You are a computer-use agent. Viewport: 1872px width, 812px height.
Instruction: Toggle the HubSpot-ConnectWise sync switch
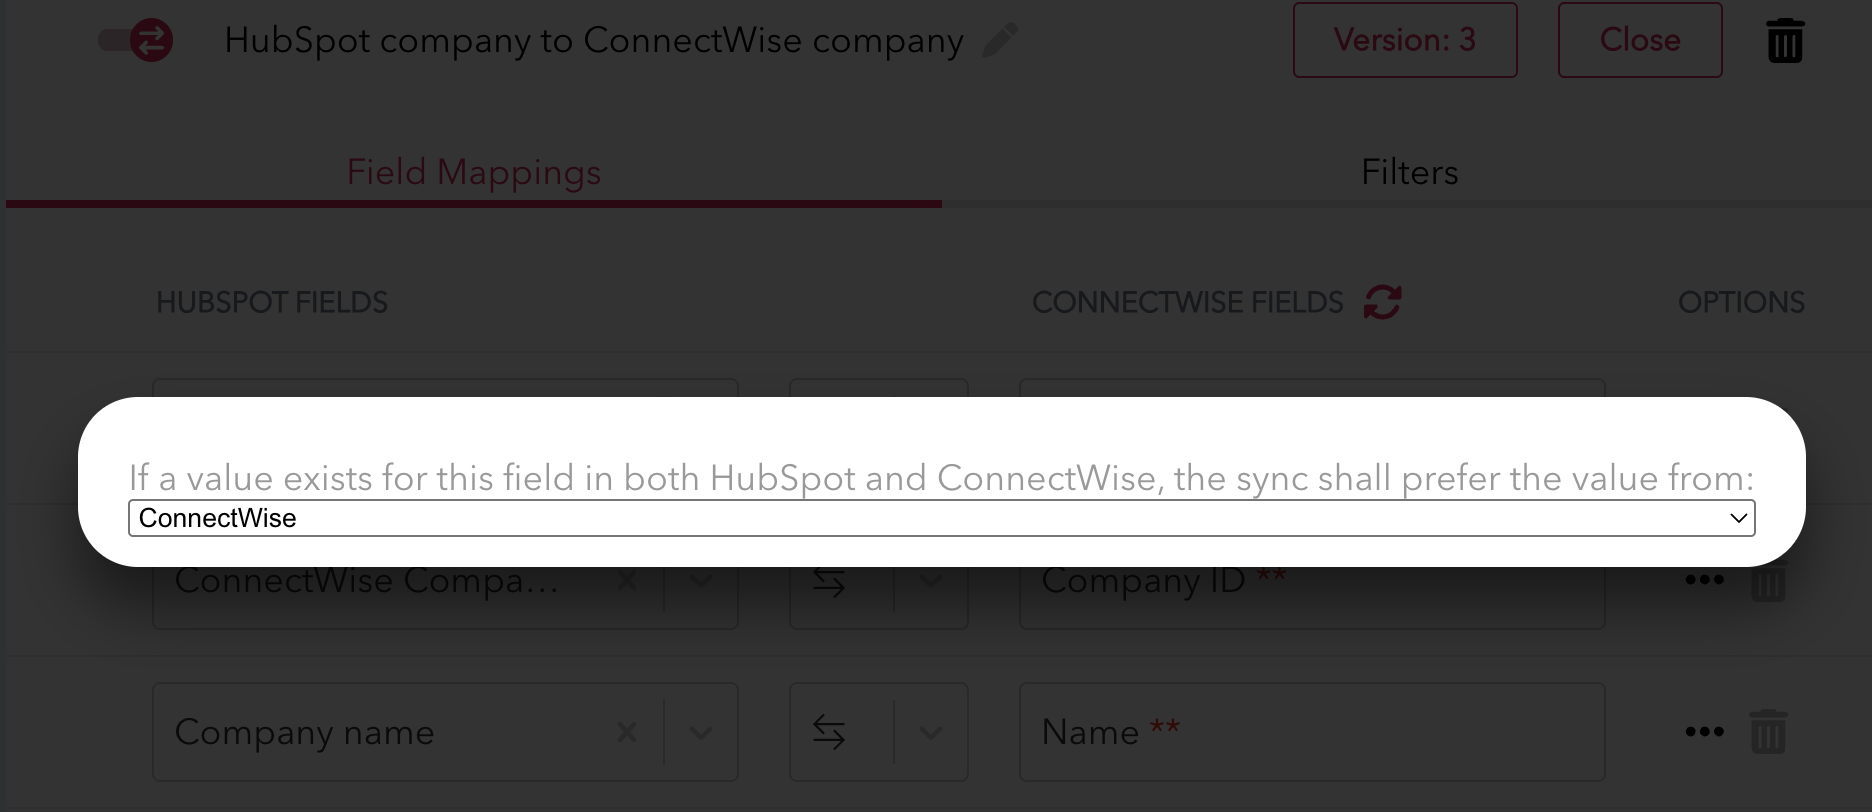point(136,41)
